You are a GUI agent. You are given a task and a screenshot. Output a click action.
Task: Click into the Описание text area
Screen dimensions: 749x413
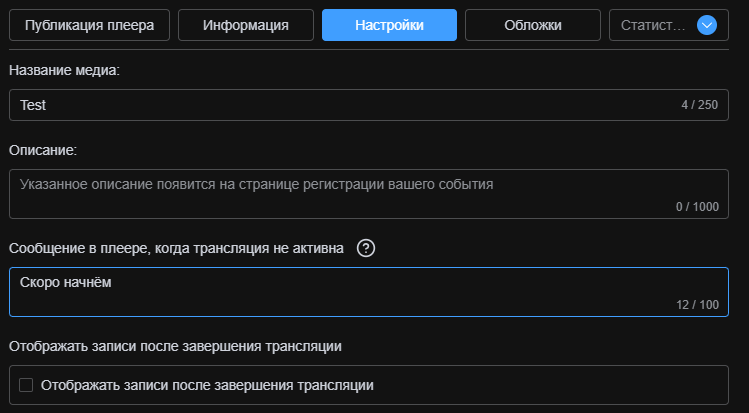369,194
